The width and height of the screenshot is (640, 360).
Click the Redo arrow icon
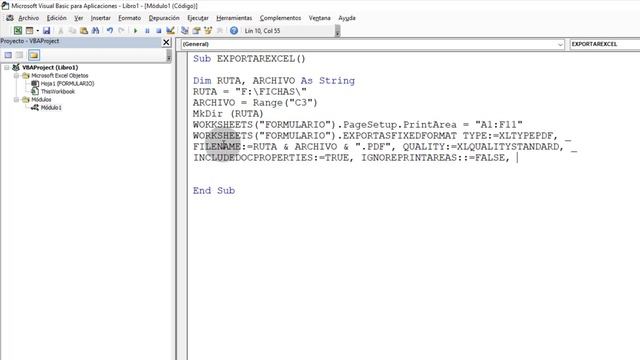click(121, 31)
